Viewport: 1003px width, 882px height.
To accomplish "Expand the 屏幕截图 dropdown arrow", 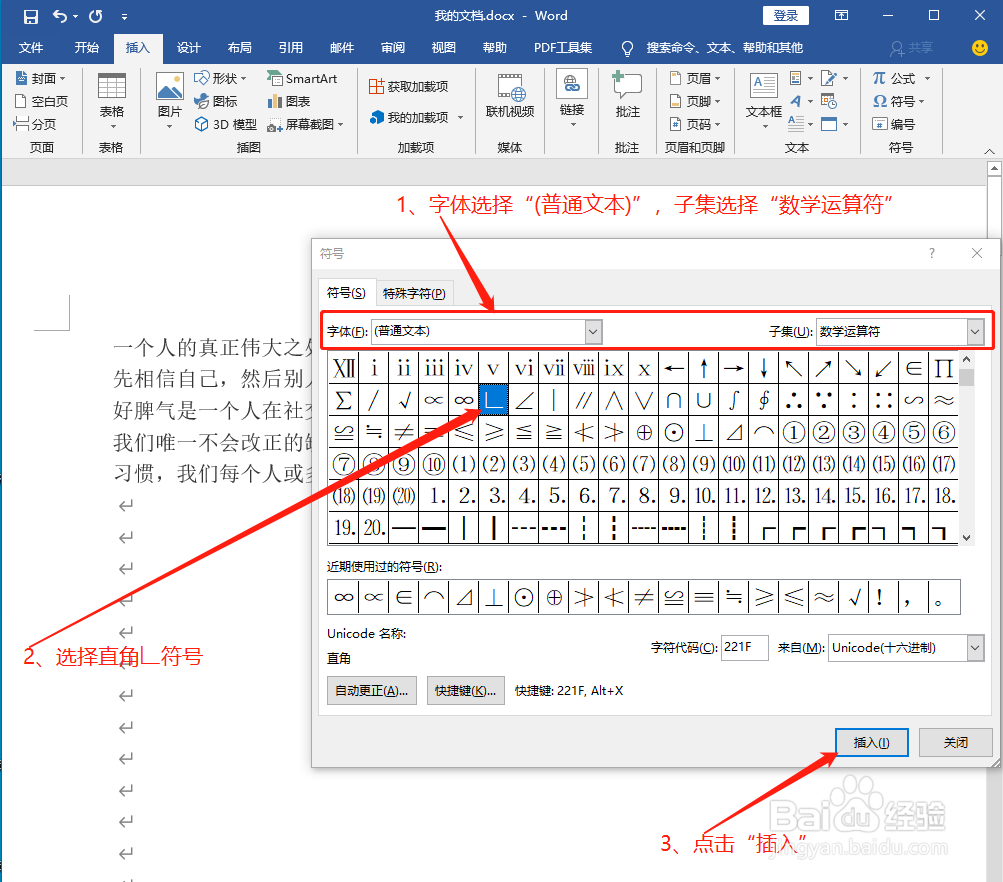I will [x=340, y=125].
